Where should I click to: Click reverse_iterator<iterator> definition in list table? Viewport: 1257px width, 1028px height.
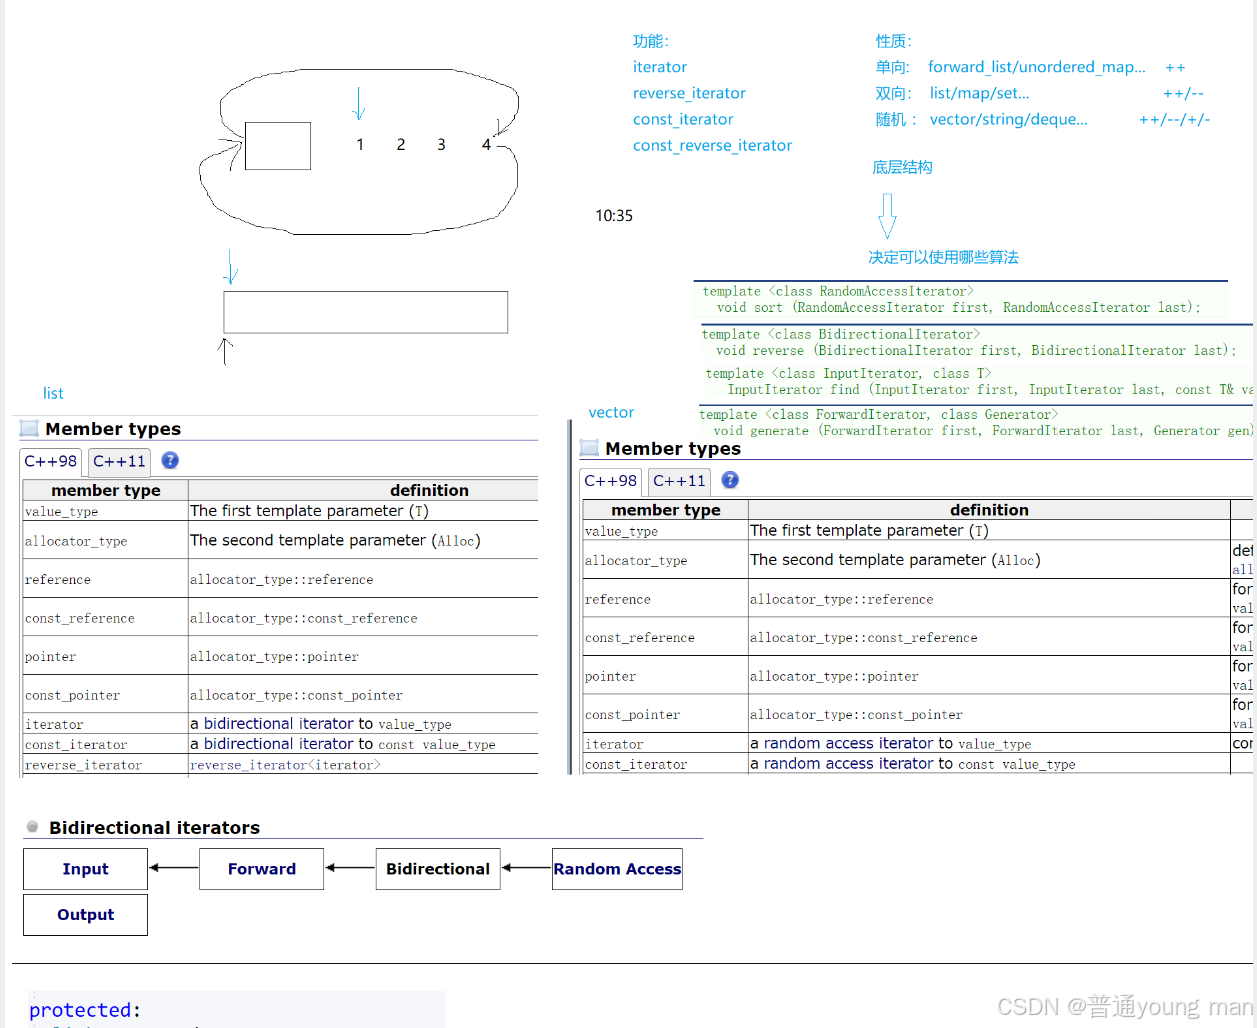[x=285, y=765]
